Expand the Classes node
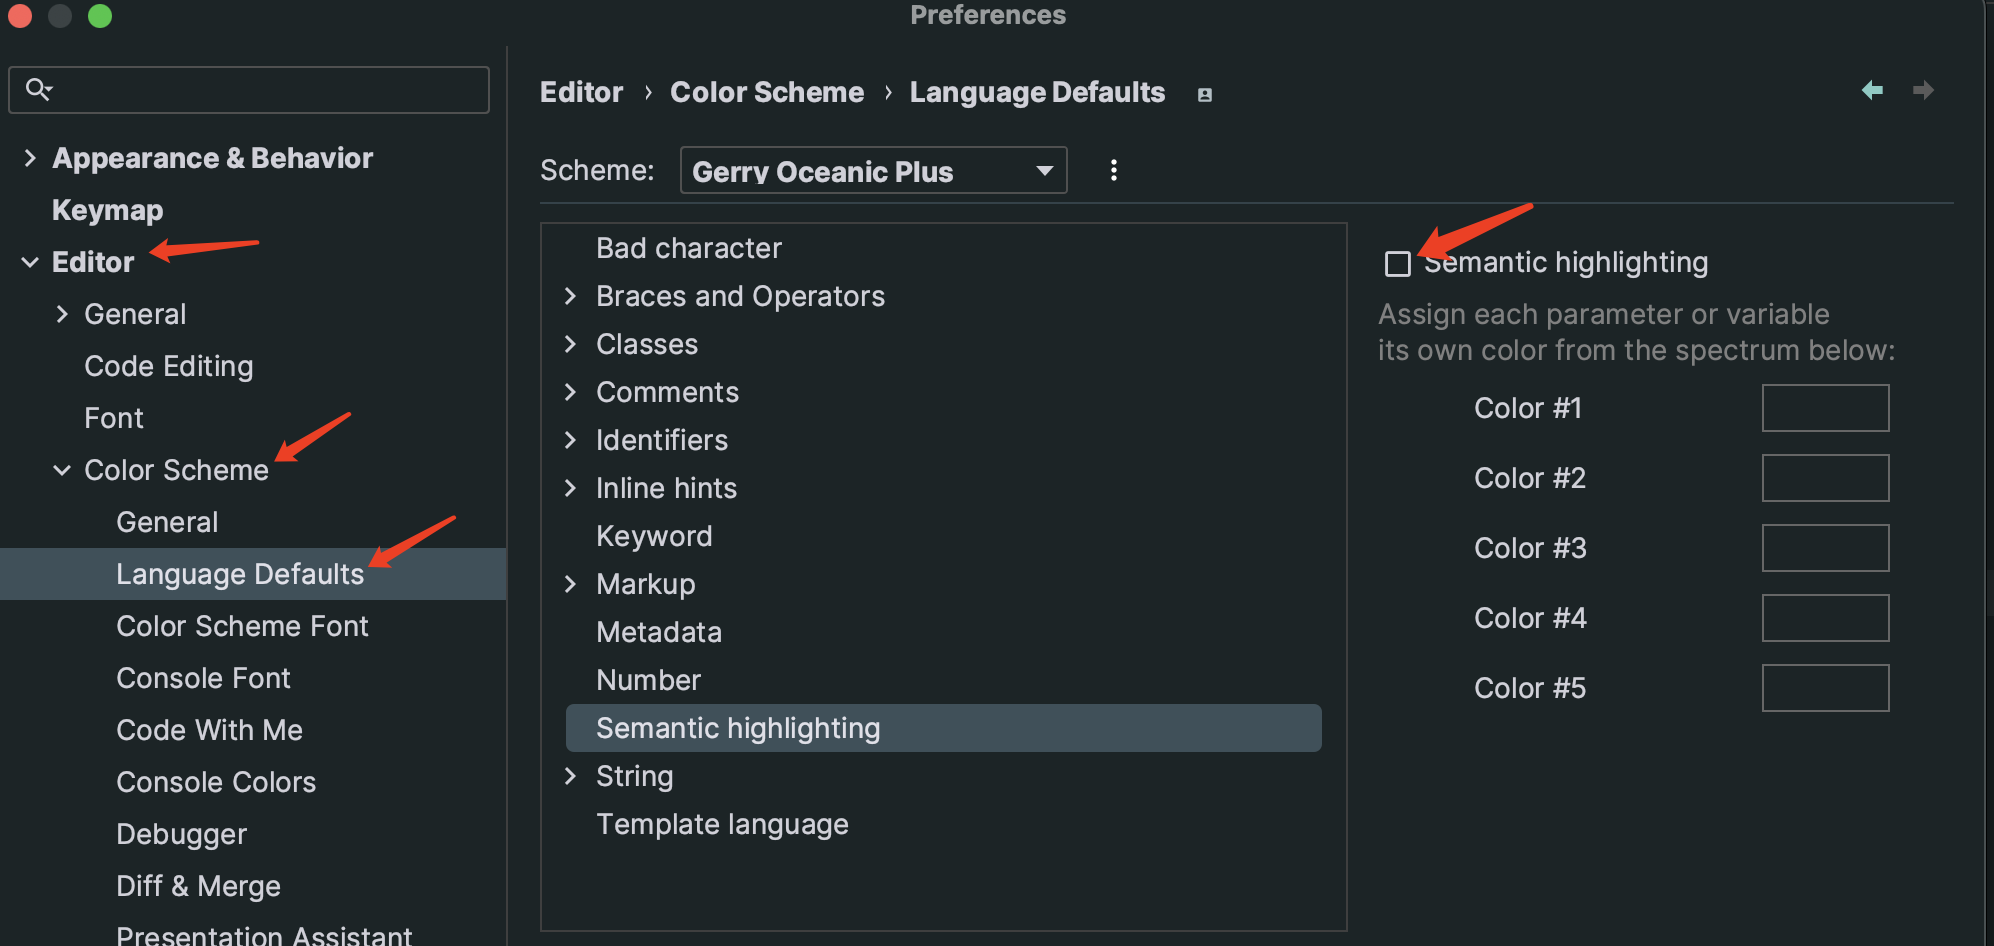Screen dimensions: 1994x946 pyautogui.click(x=571, y=344)
